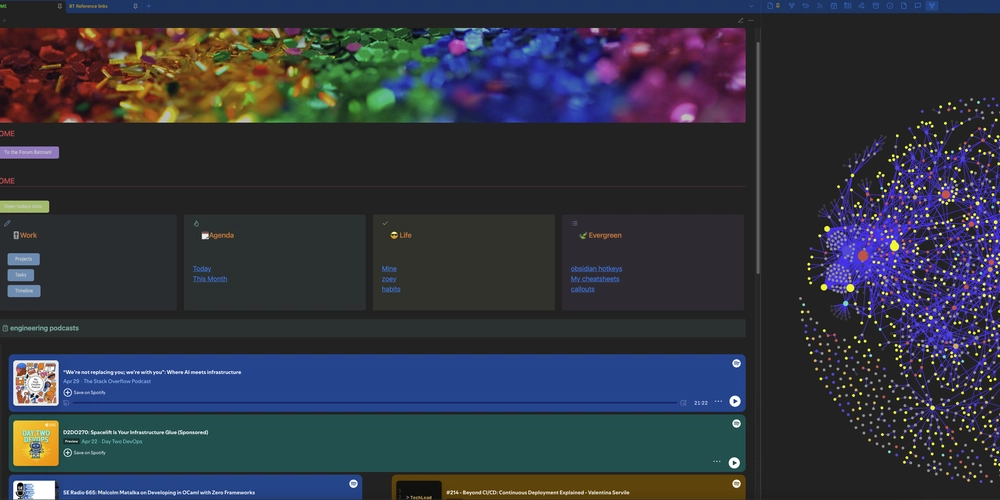The image size is (1000, 500).
Task: Open the tab list dropdown chevron
Action: click(751, 6)
